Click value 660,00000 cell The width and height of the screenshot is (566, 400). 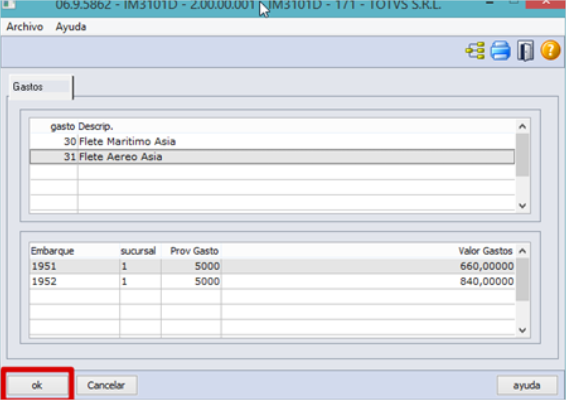click(368, 266)
